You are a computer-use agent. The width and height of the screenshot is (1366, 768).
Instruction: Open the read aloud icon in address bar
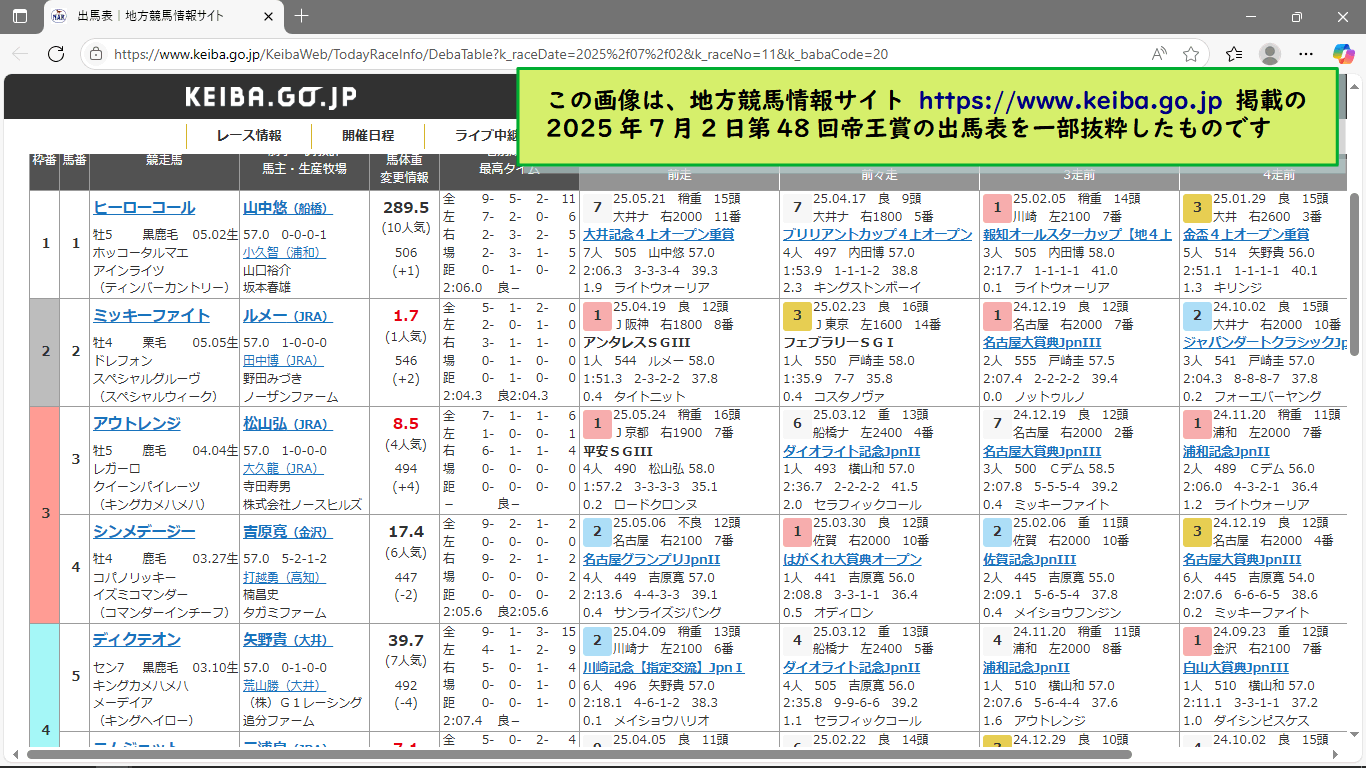(x=1159, y=54)
